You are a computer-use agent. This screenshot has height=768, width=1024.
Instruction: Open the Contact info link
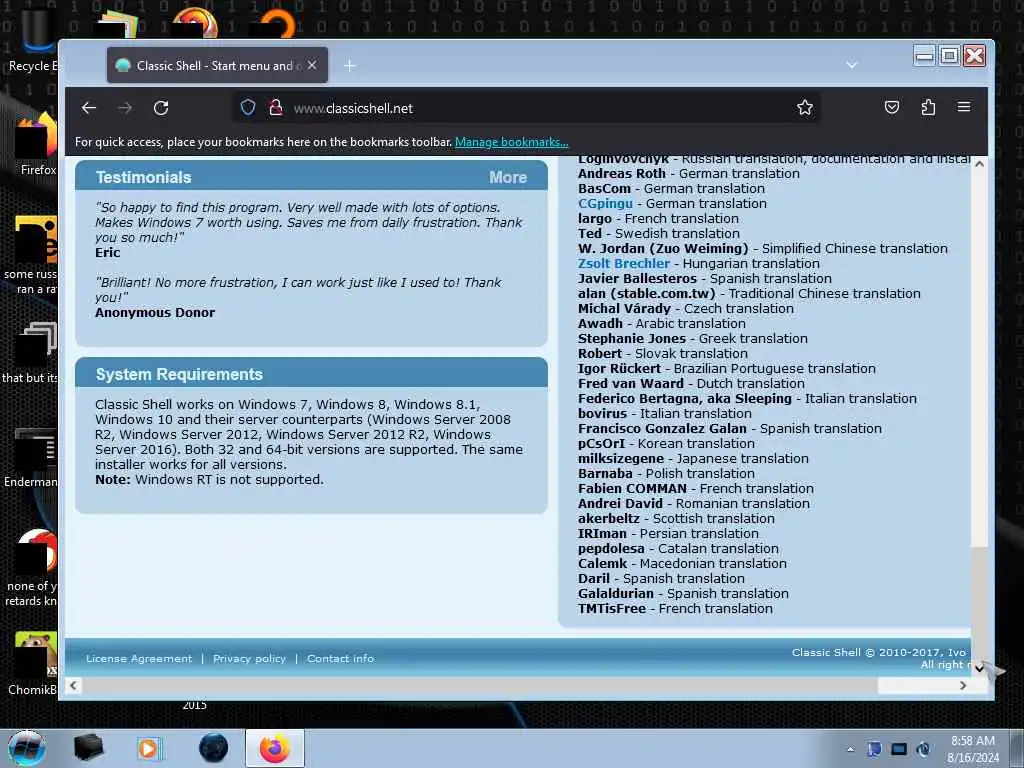click(340, 658)
